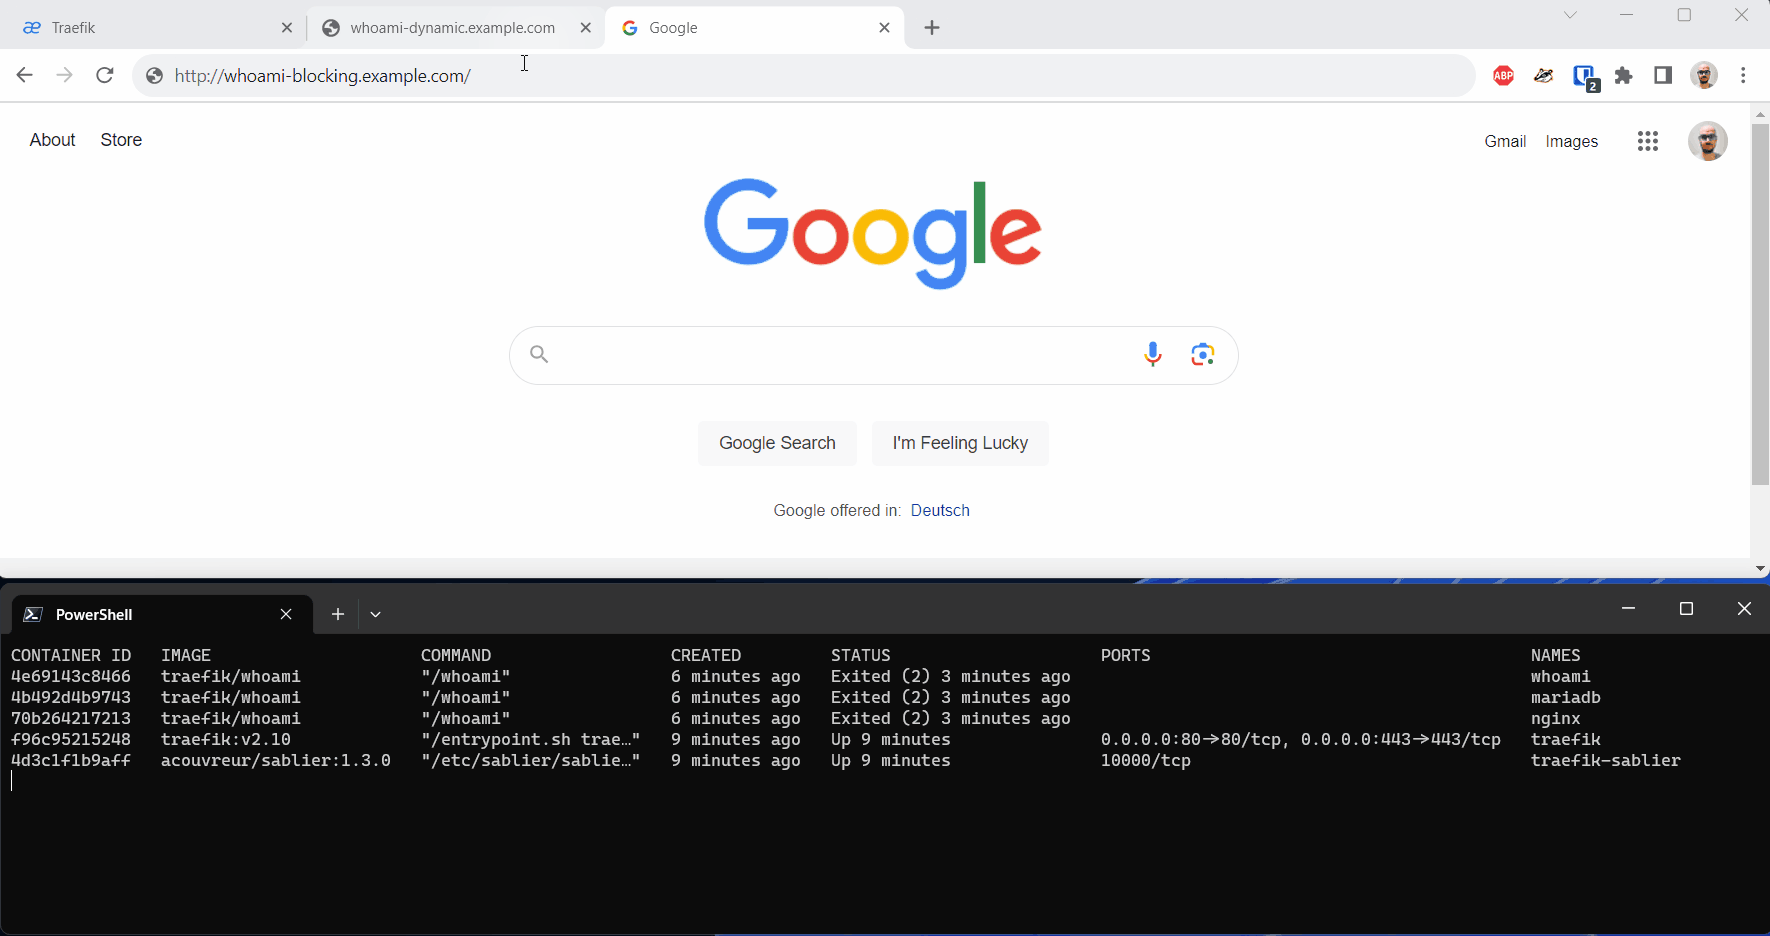Screen dimensions: 1770x936
Task: Click the scrollbar up arrow in the browser
Action: click(x=1760, y=114)
